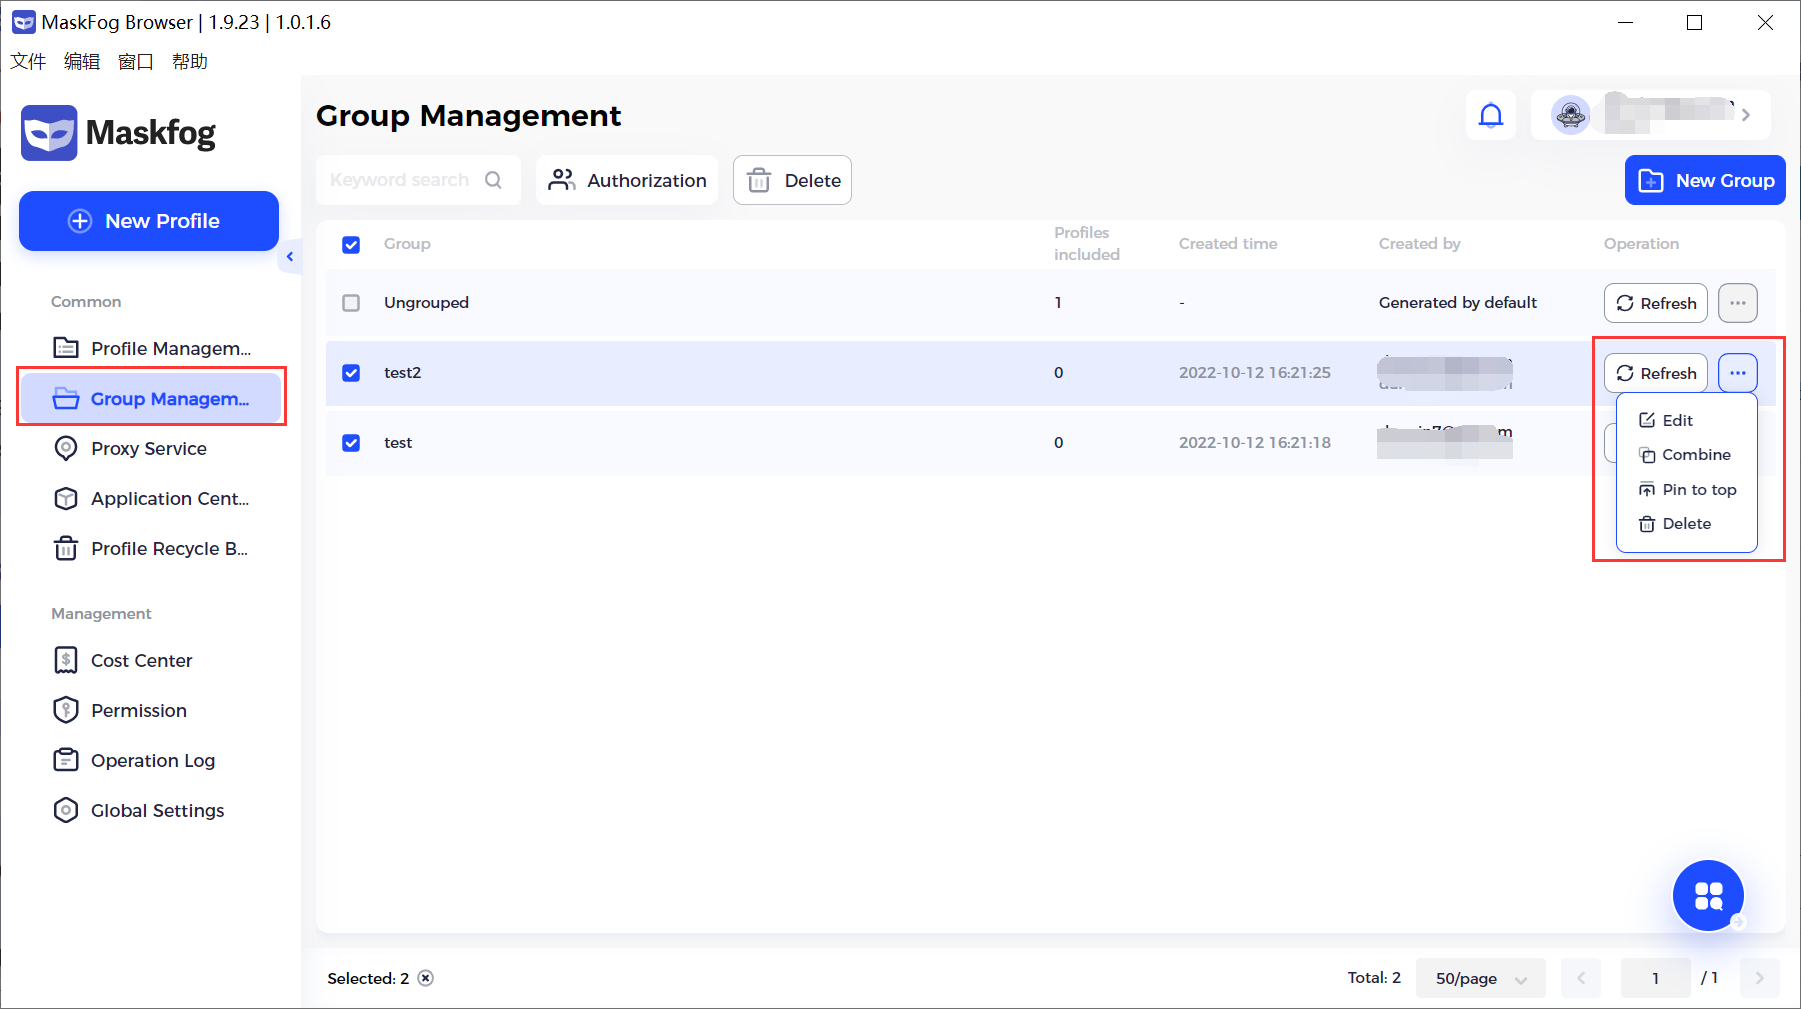Click the New Profile button
The height and width of the screenshot is (1009, 1801).
[x=149, y=221]
